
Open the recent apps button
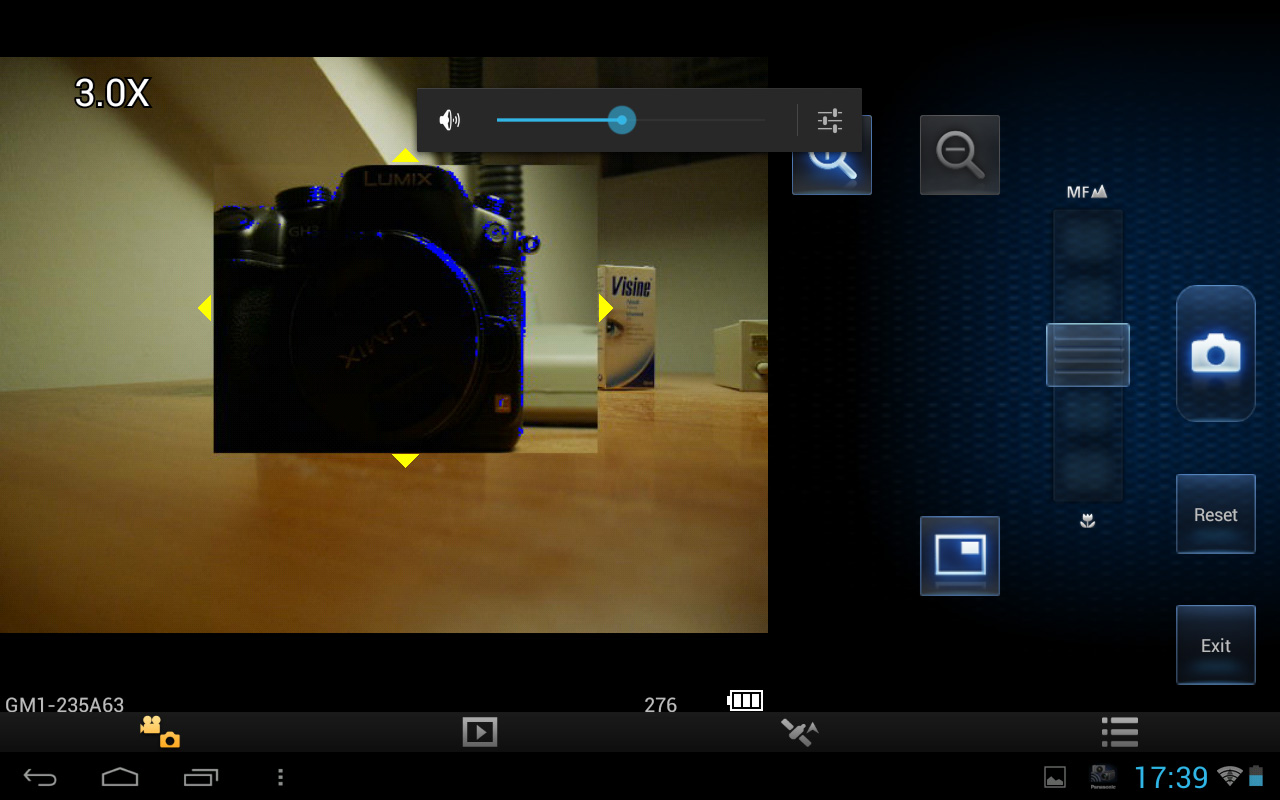200,777
